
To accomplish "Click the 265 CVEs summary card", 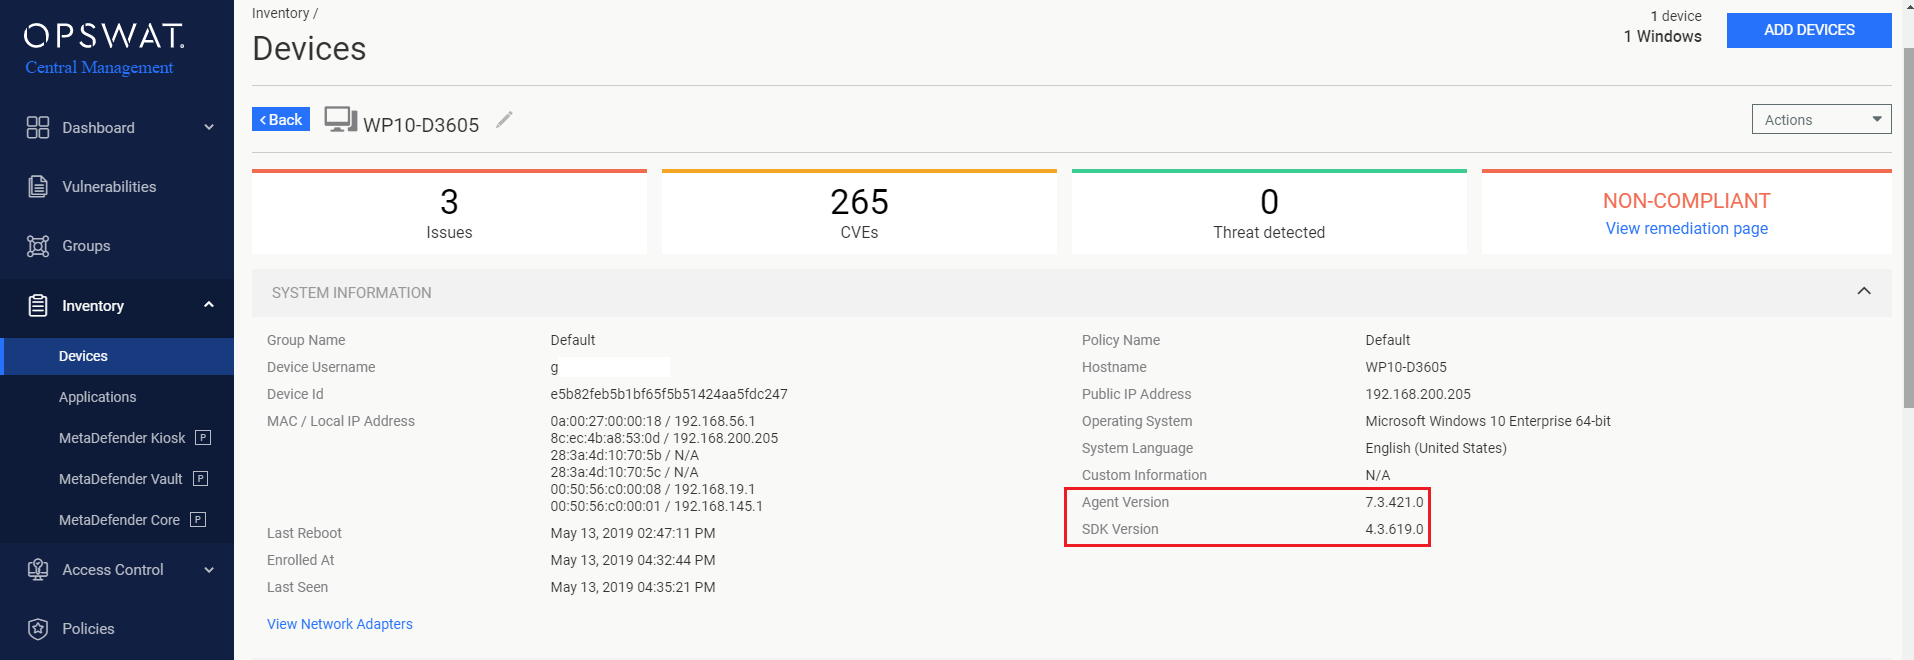I will tap(859, 212).
